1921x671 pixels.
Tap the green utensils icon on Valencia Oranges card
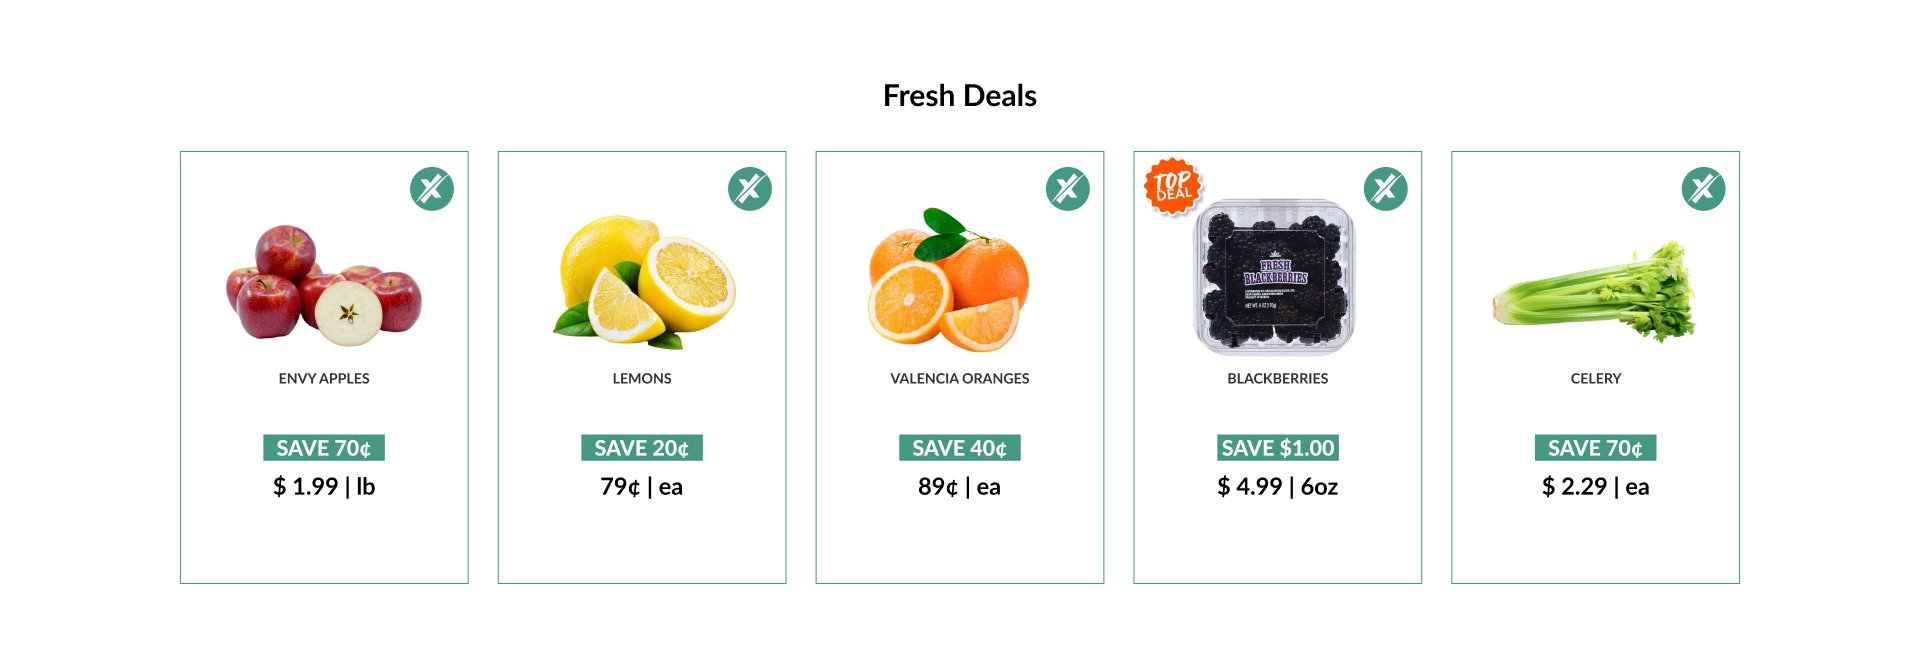coord(1068,189)
